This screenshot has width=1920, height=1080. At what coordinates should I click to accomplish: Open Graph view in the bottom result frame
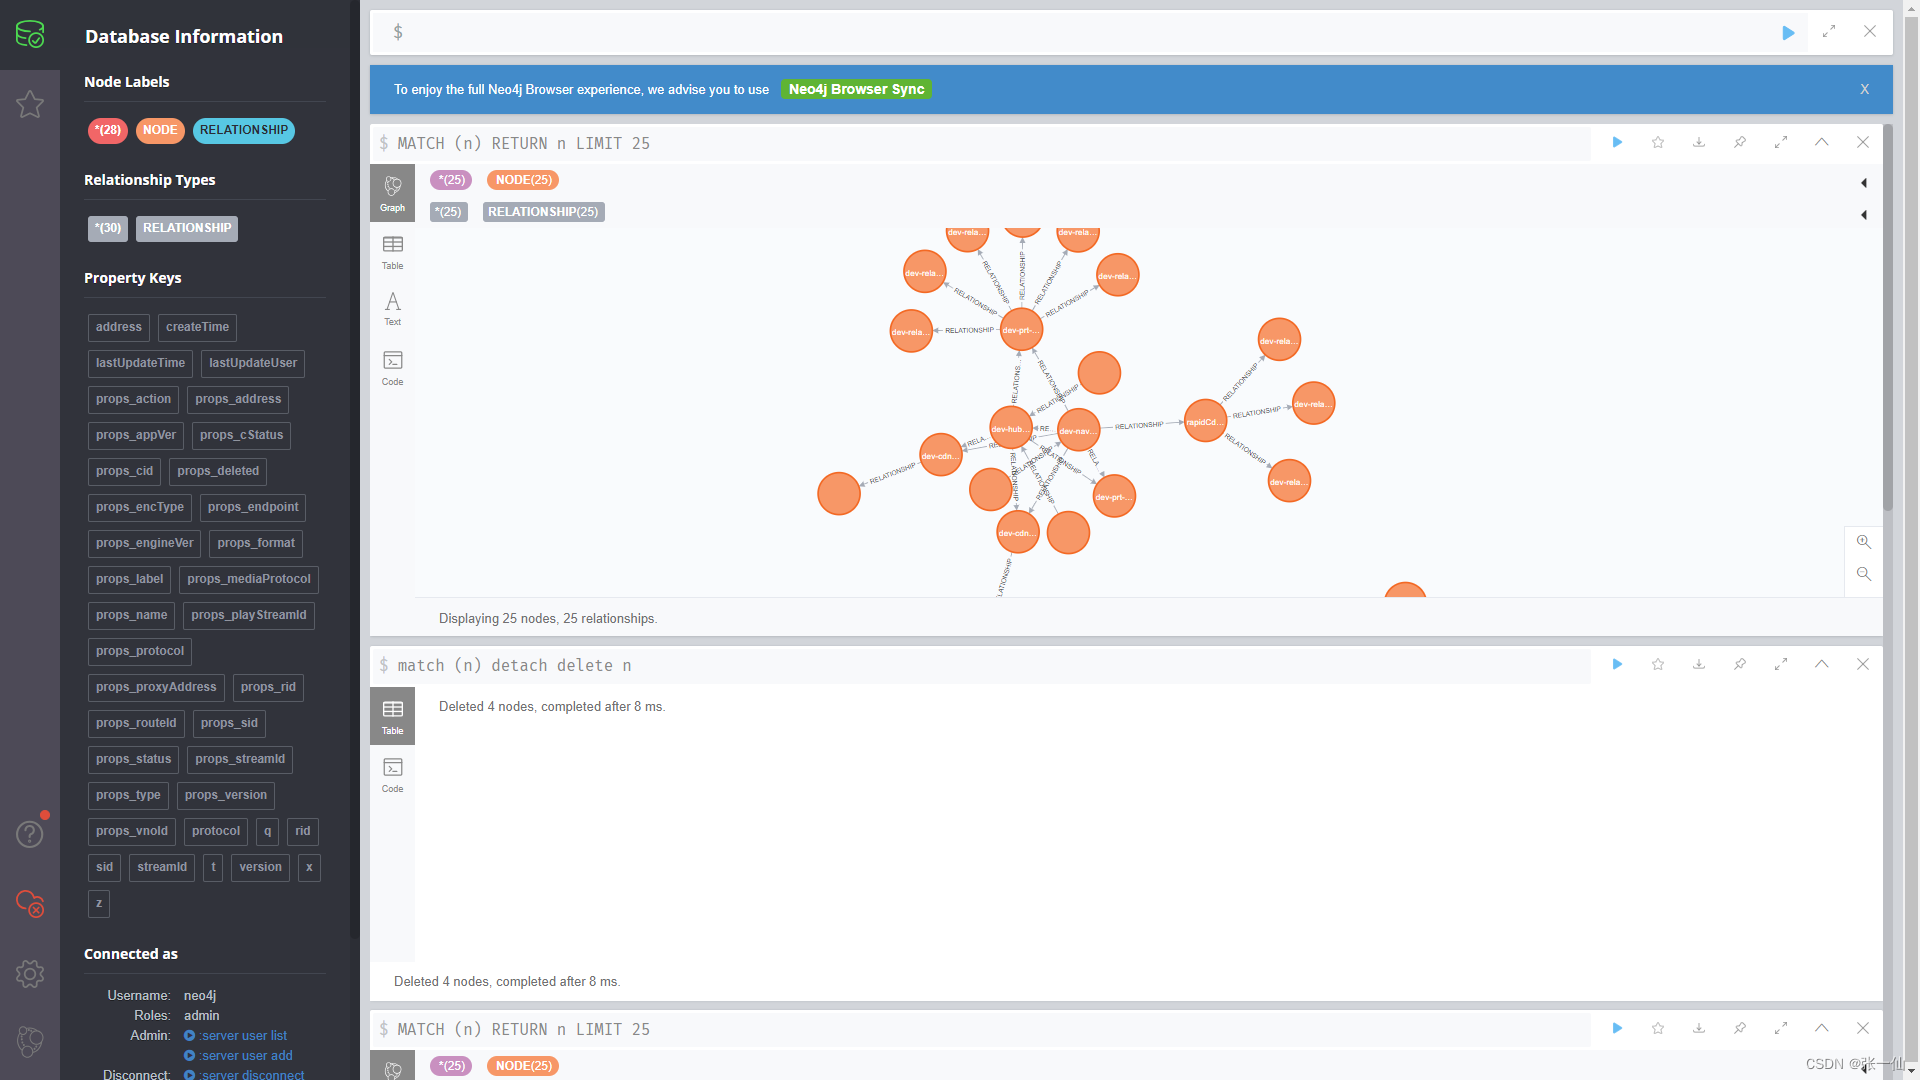[x=392, y=1065]
